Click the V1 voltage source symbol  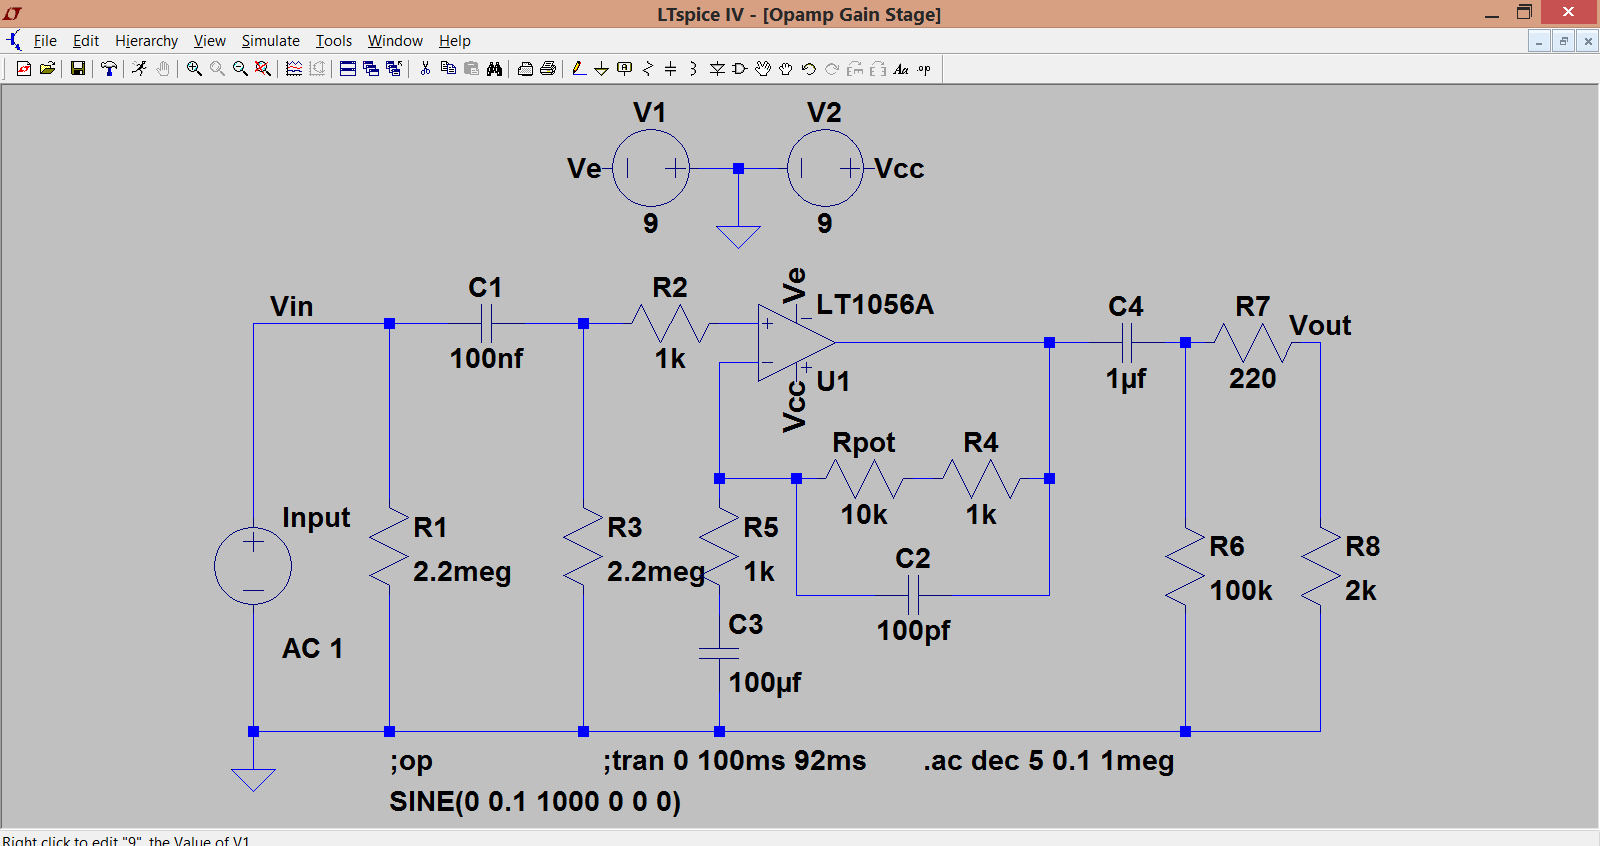(x=651, y=168)
